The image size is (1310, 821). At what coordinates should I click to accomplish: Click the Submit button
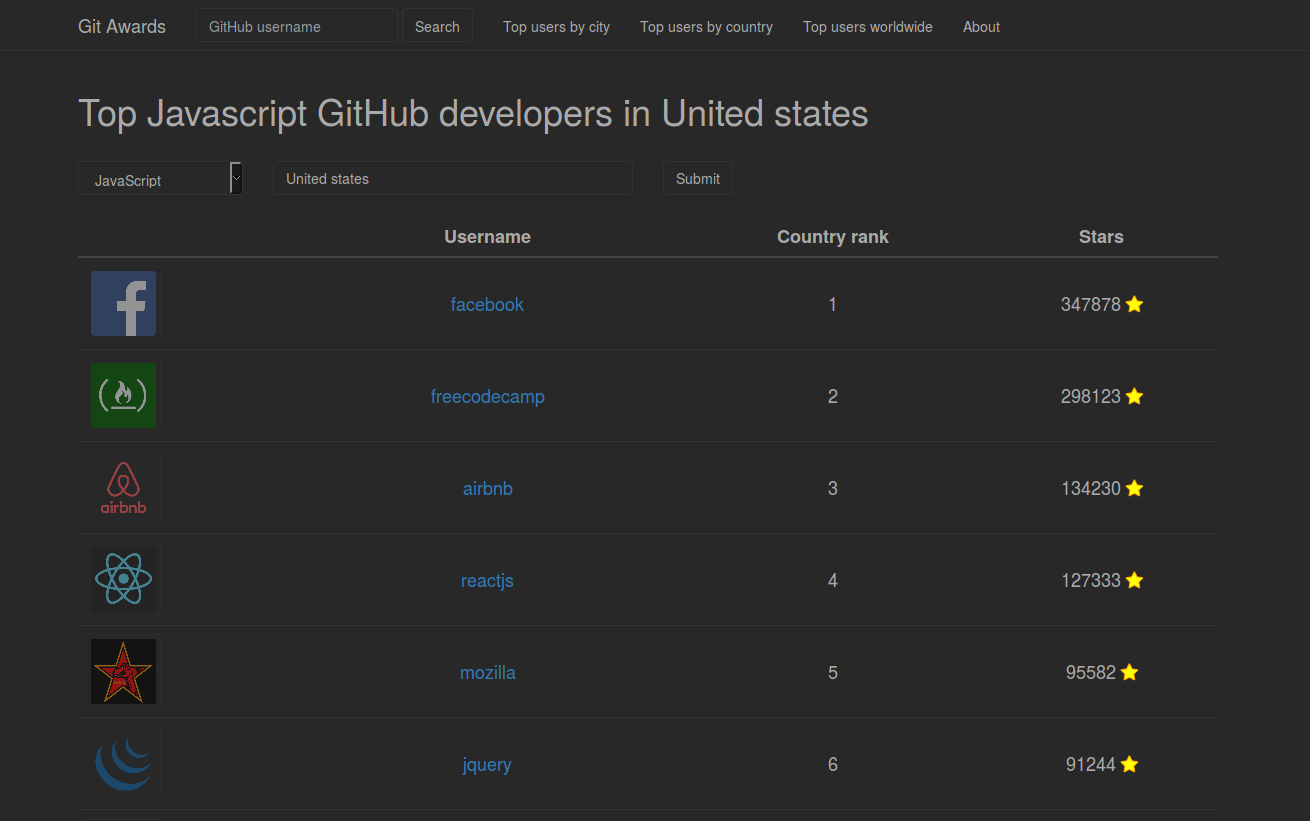(698, 178)
